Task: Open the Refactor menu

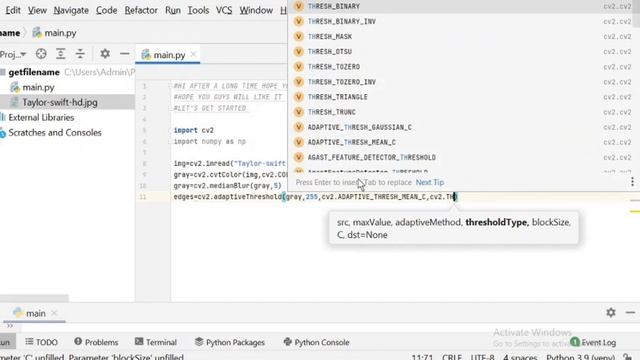Action: (x=141, y=10)
